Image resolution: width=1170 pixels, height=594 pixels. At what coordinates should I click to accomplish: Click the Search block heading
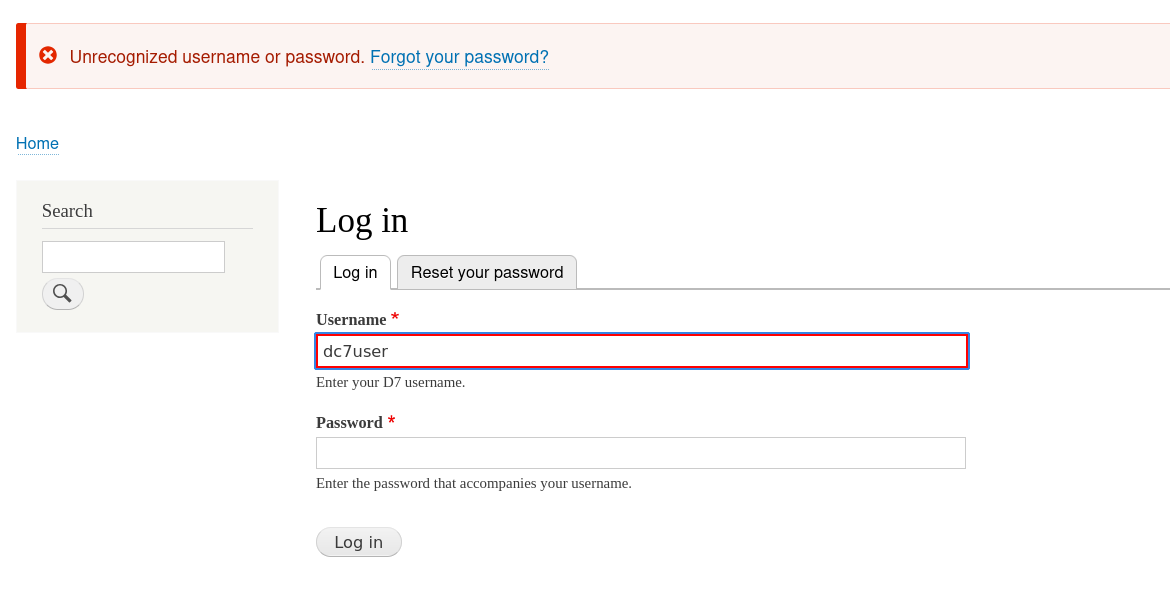point(67,211)
